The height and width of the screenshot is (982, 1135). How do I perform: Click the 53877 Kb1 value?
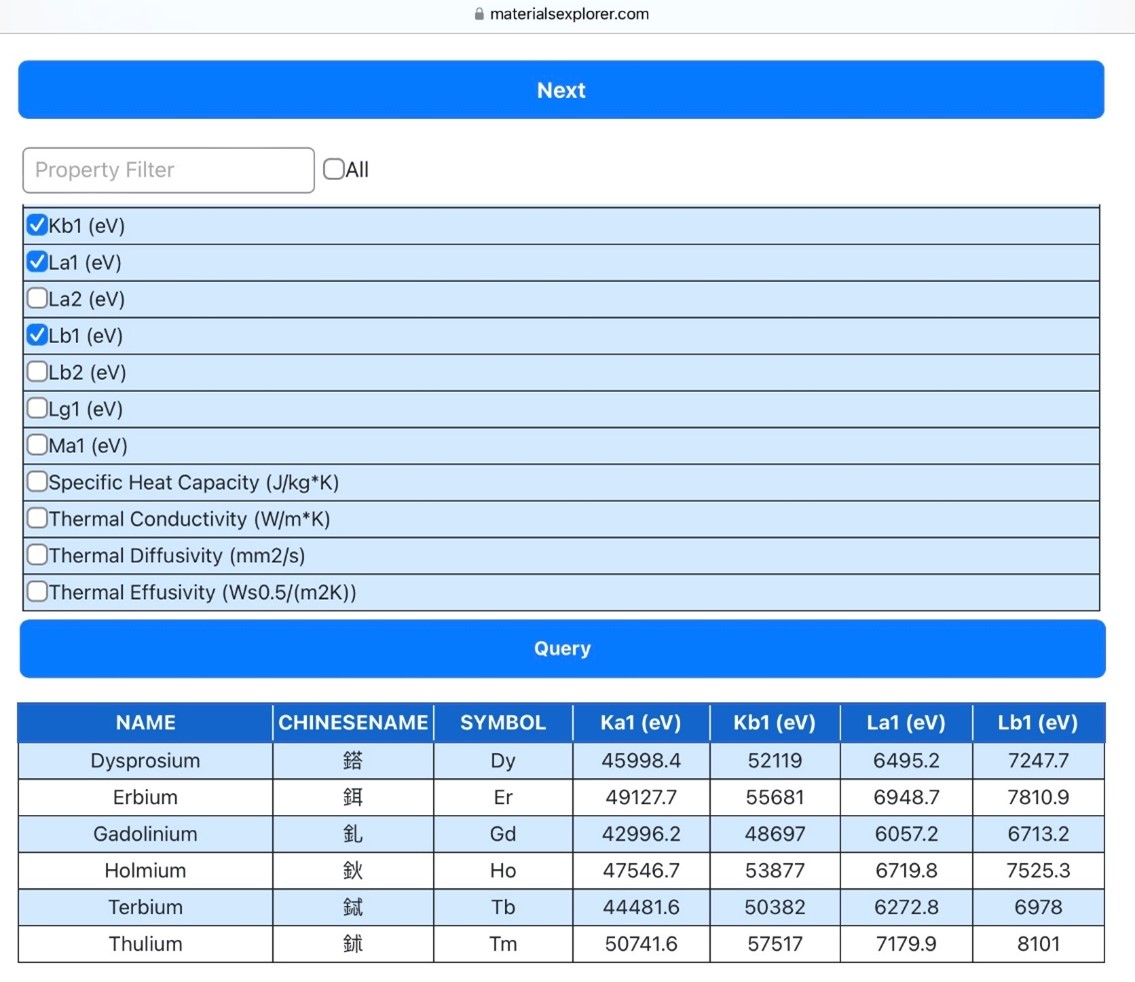tap(775, 871)
